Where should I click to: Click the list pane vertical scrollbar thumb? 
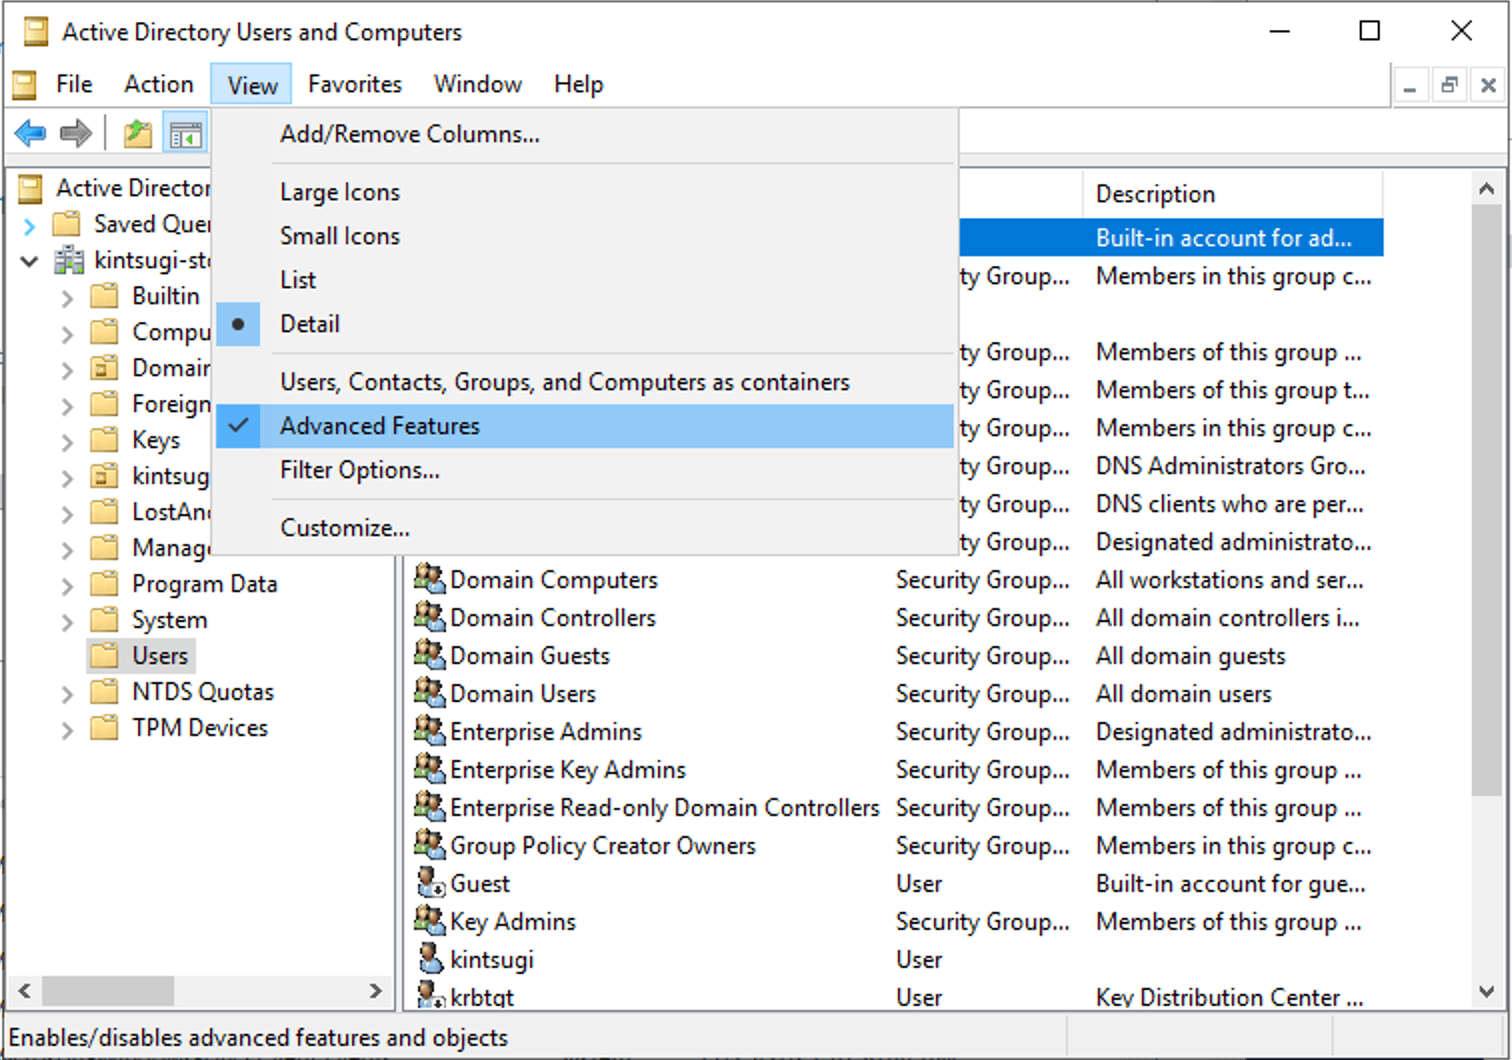pyautogui.click(x=1487, y=500)
